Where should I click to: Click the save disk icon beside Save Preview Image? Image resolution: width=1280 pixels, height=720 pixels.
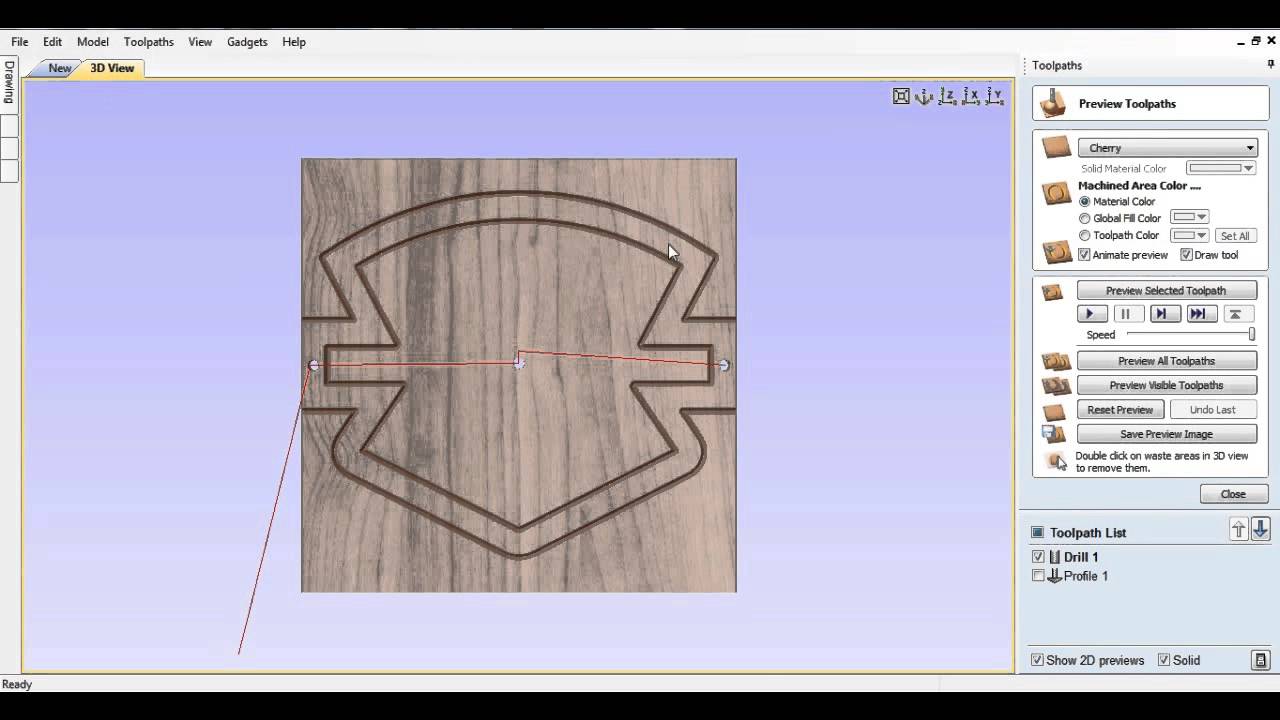click(1053, 434)
